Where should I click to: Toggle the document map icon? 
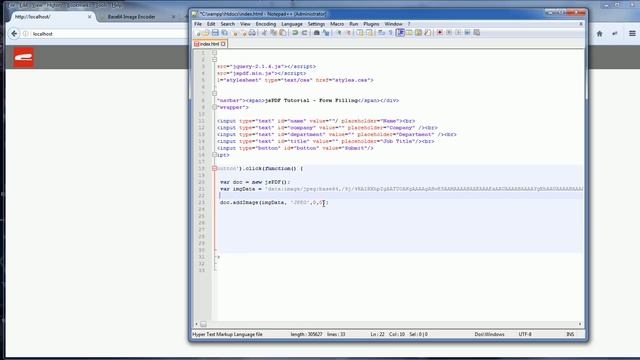pos(418,33)
